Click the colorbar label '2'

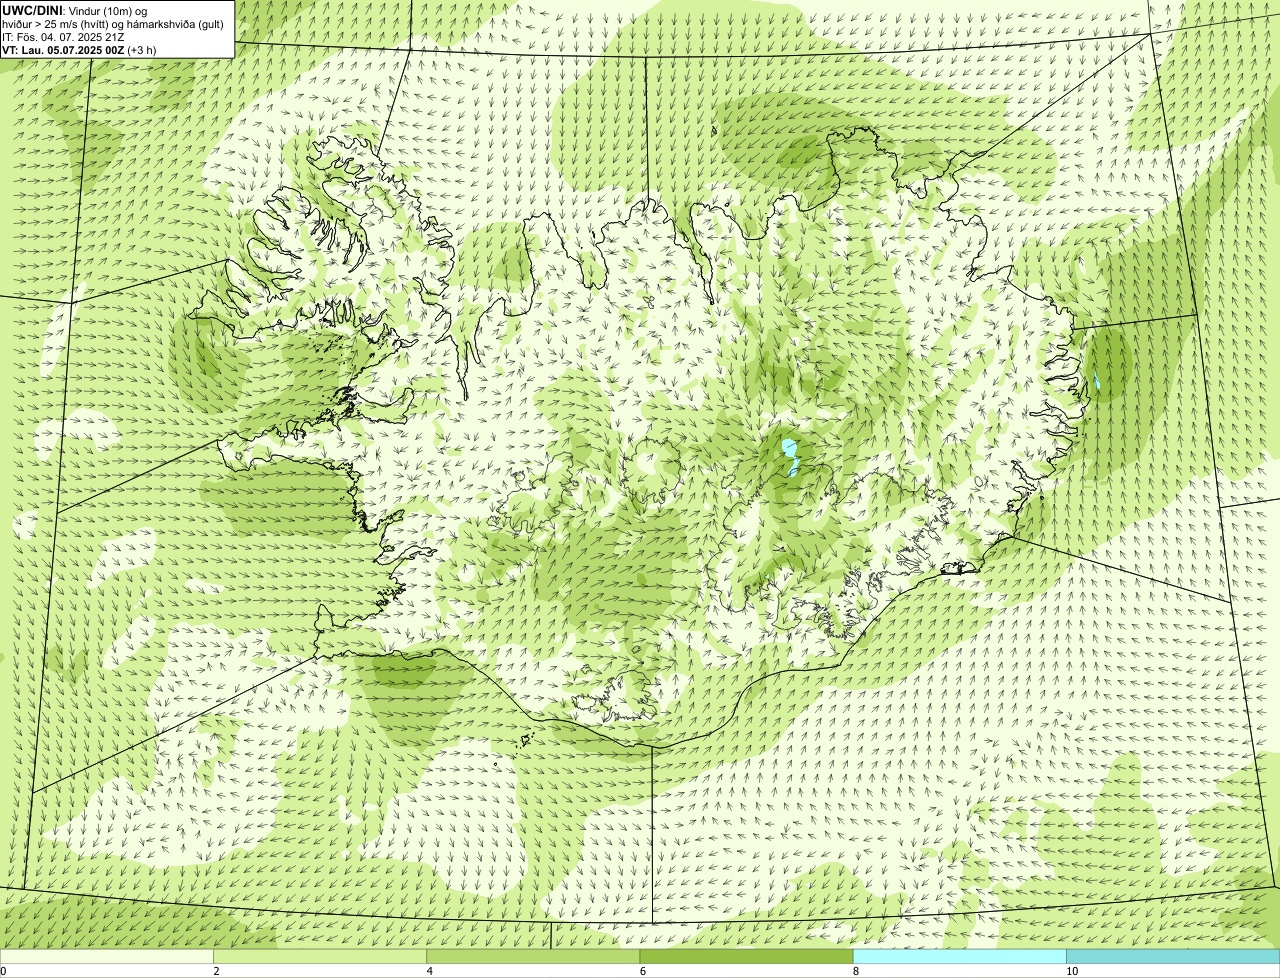pos(216,971)
